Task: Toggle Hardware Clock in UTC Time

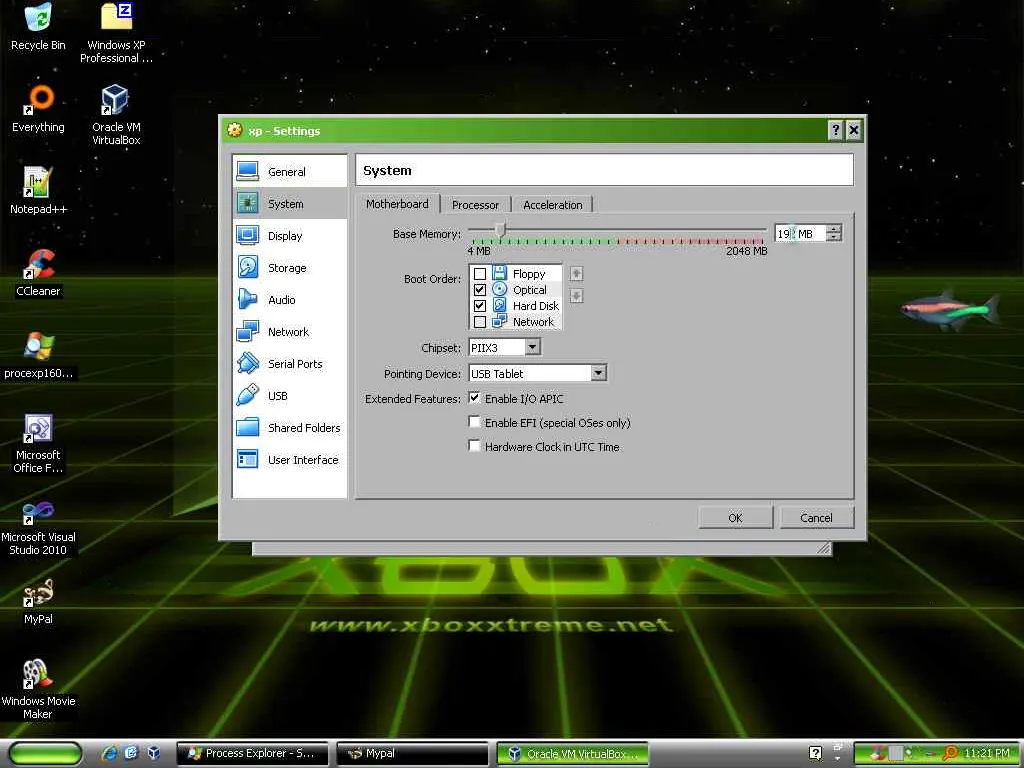Action: coord(475,446)
